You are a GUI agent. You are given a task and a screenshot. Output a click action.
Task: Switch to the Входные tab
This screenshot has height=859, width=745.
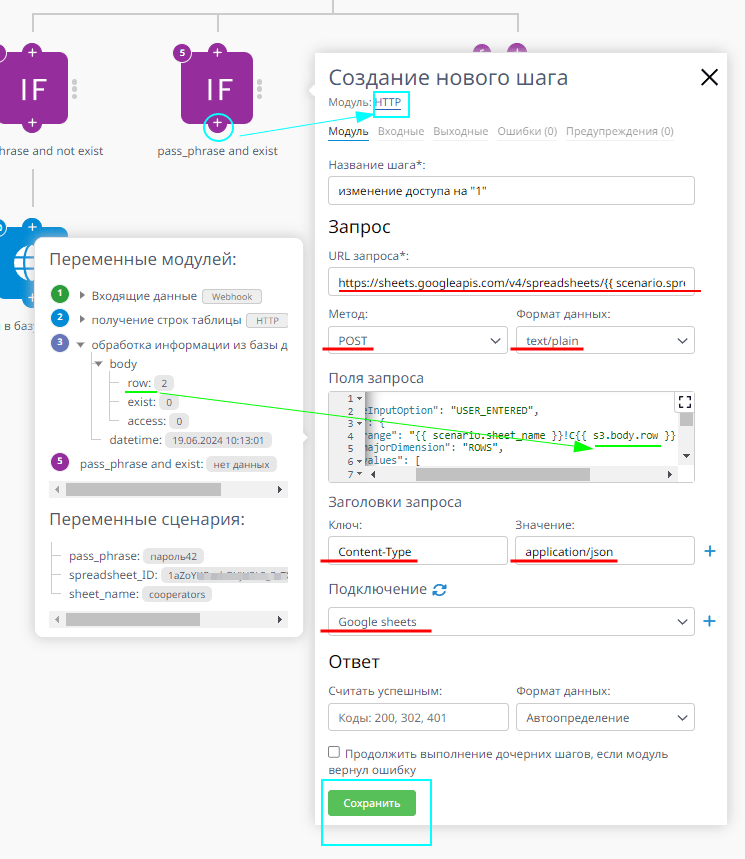point(400,131)
